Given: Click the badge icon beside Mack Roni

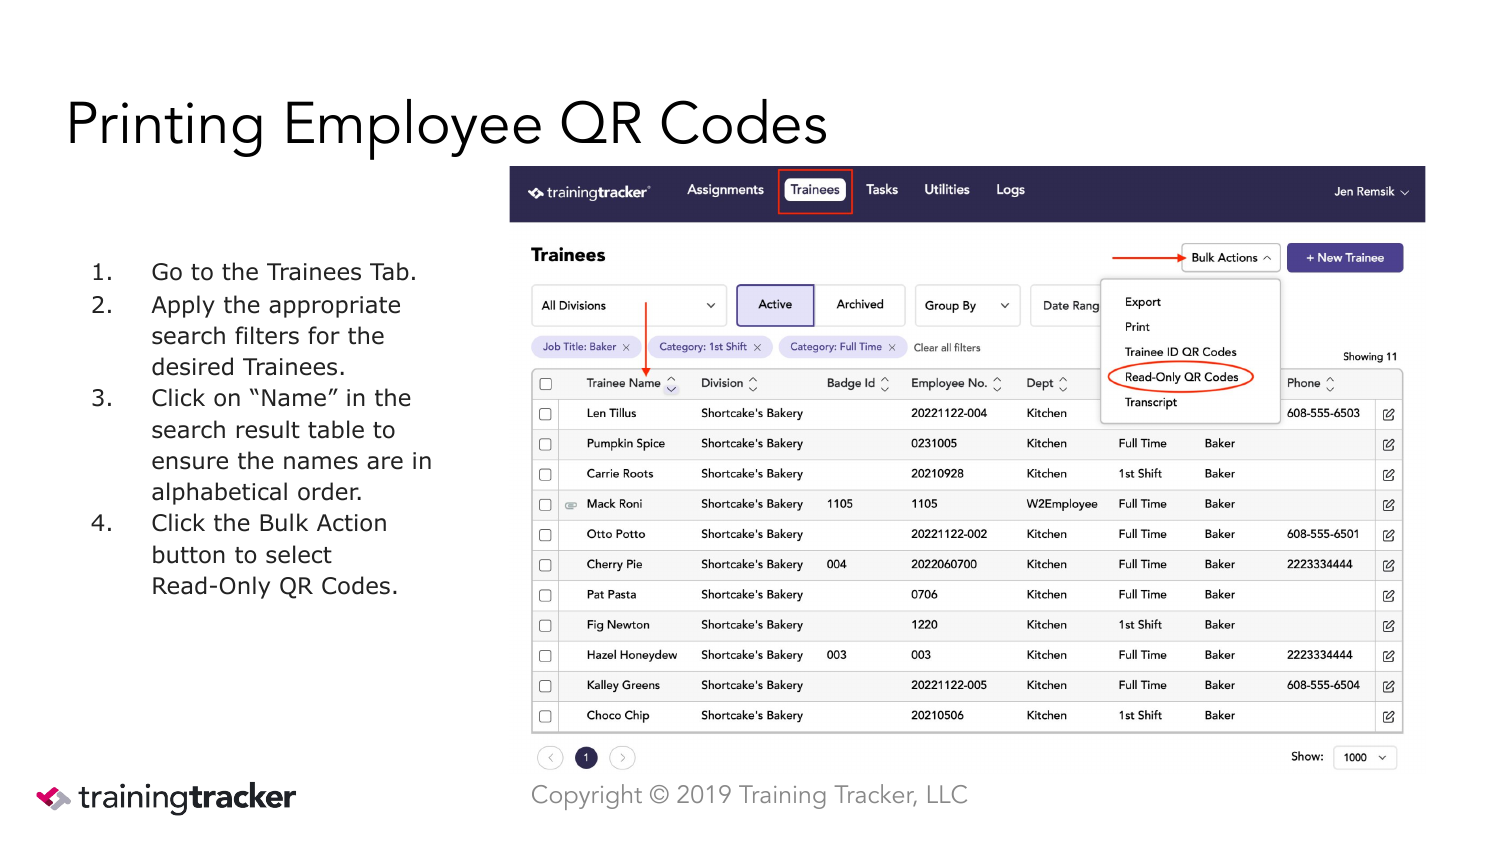Looking at the screenshot, I should click(x=571, y=505).
